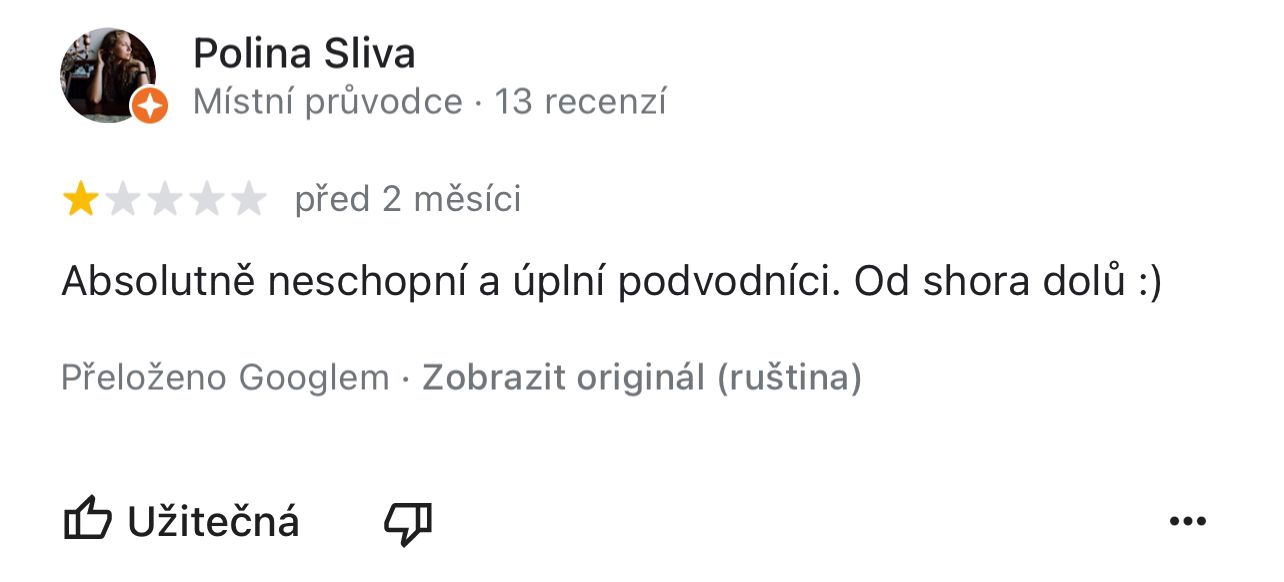Click the orange Local Guide badge icon
The width and height of the screenshot is (1284, 582).
[150, 105]
